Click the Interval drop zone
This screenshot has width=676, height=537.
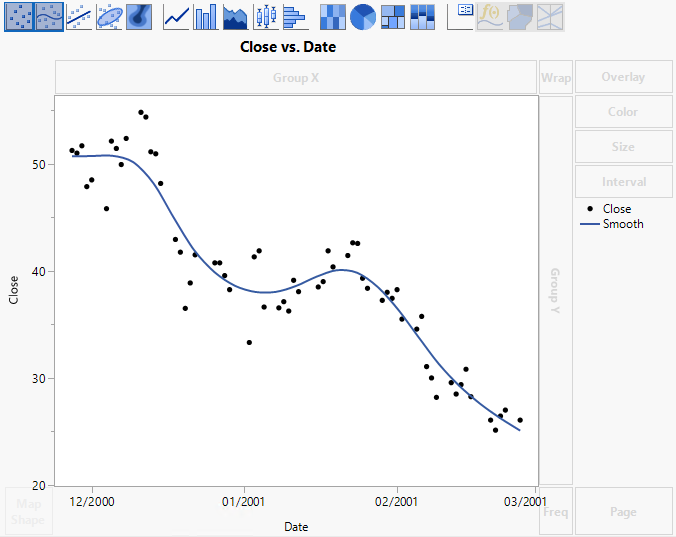pyautogui.click(x=623, y=181)
